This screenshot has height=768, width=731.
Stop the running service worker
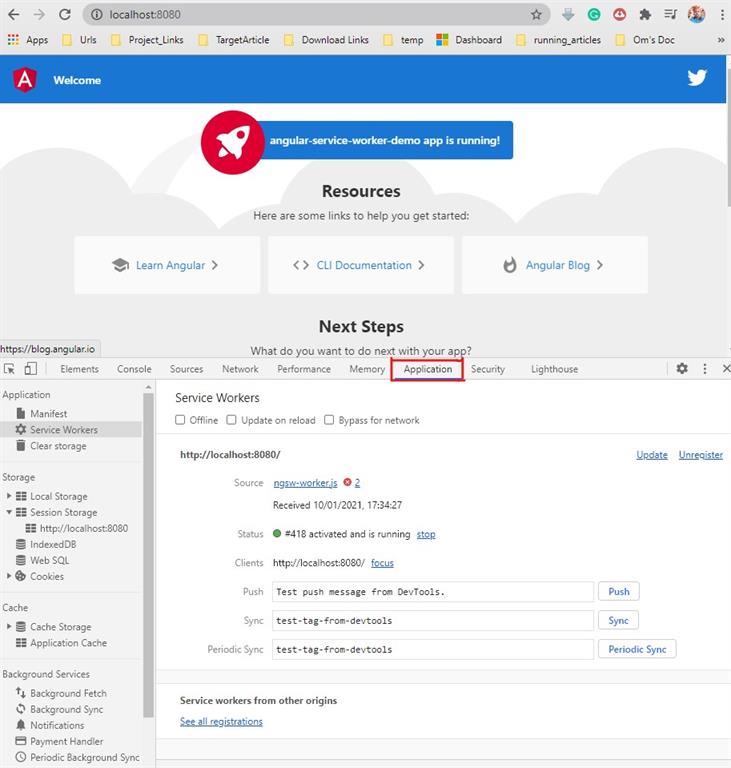pyautogui.click(x=426, y=534)
